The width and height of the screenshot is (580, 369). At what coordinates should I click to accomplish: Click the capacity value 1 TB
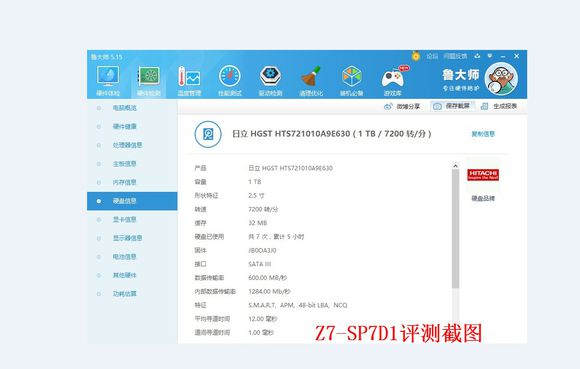(255, 182)
